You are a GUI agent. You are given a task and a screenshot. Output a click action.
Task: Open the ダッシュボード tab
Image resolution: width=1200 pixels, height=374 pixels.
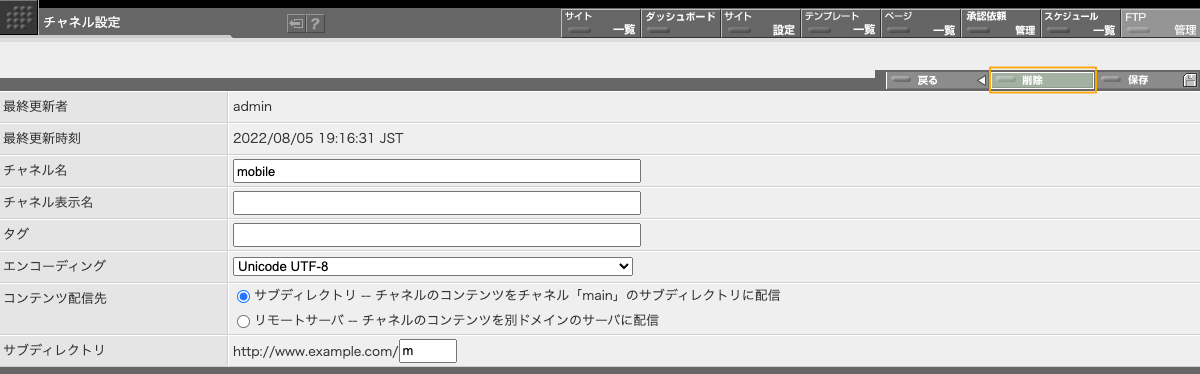[680, 23]
